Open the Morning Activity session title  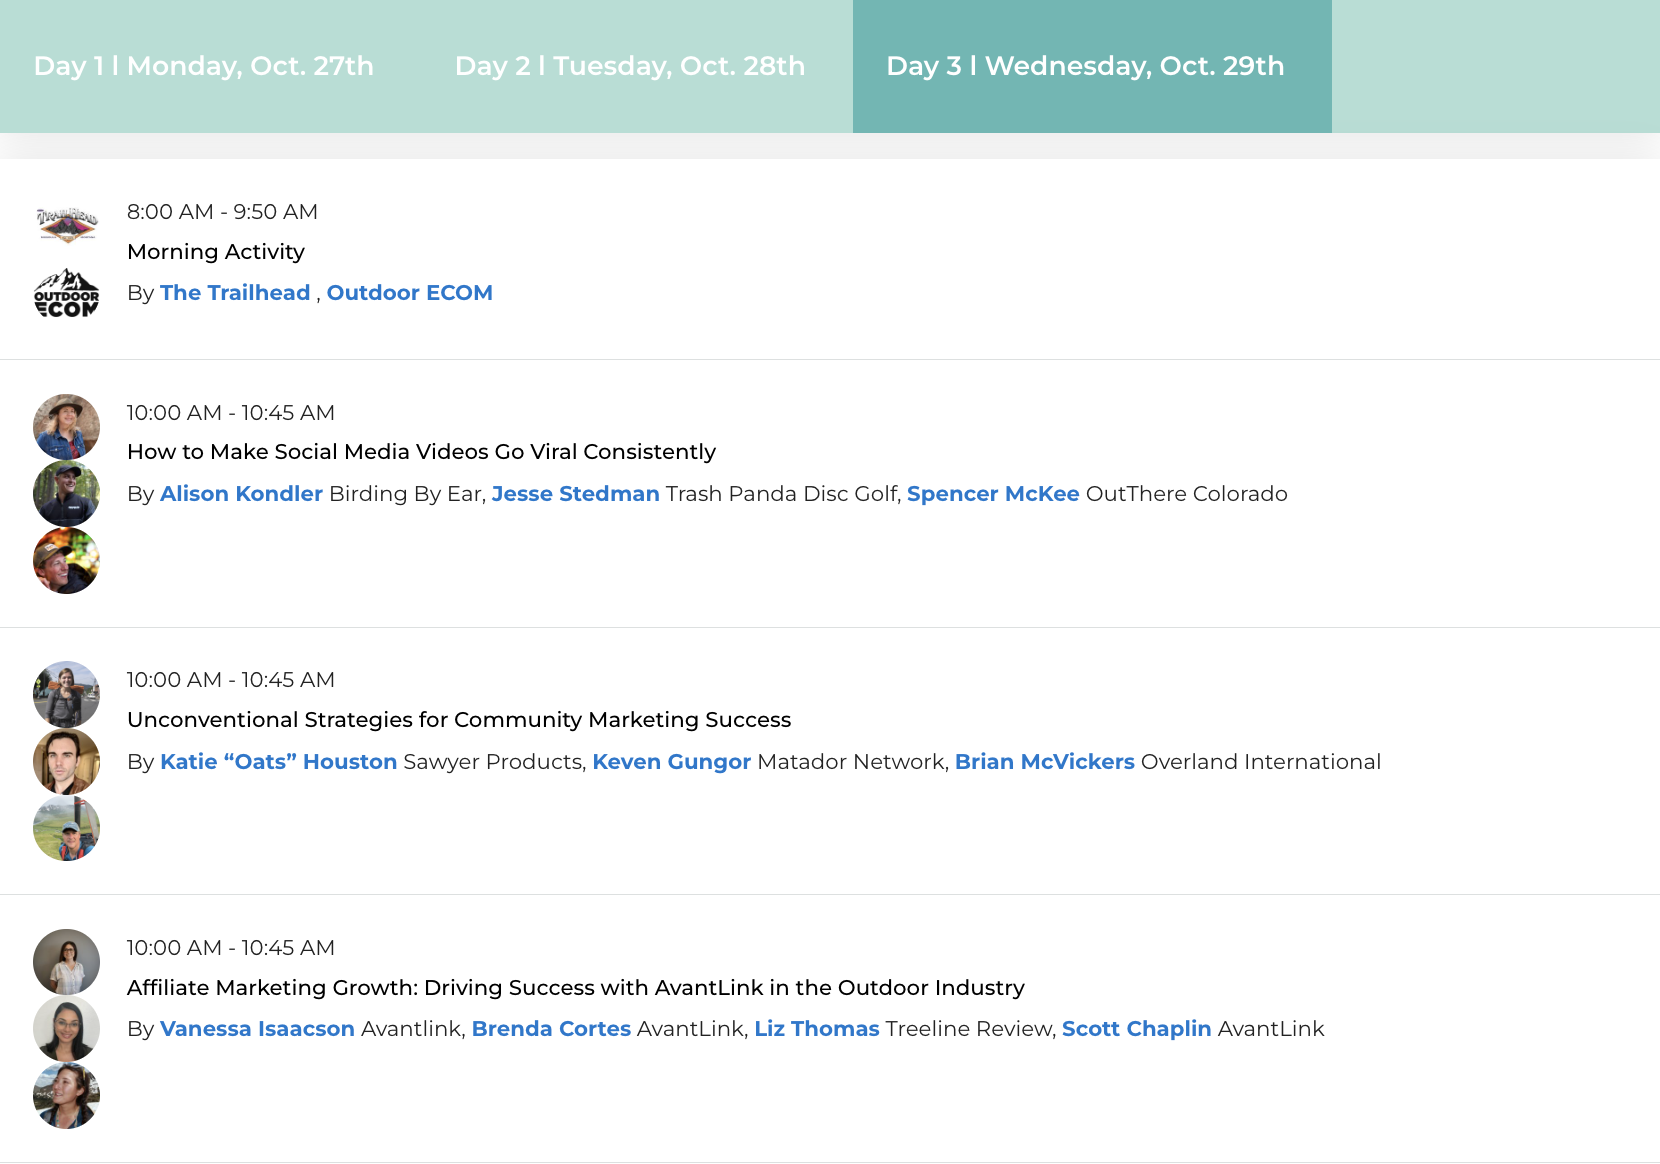(x=216, y=252)
